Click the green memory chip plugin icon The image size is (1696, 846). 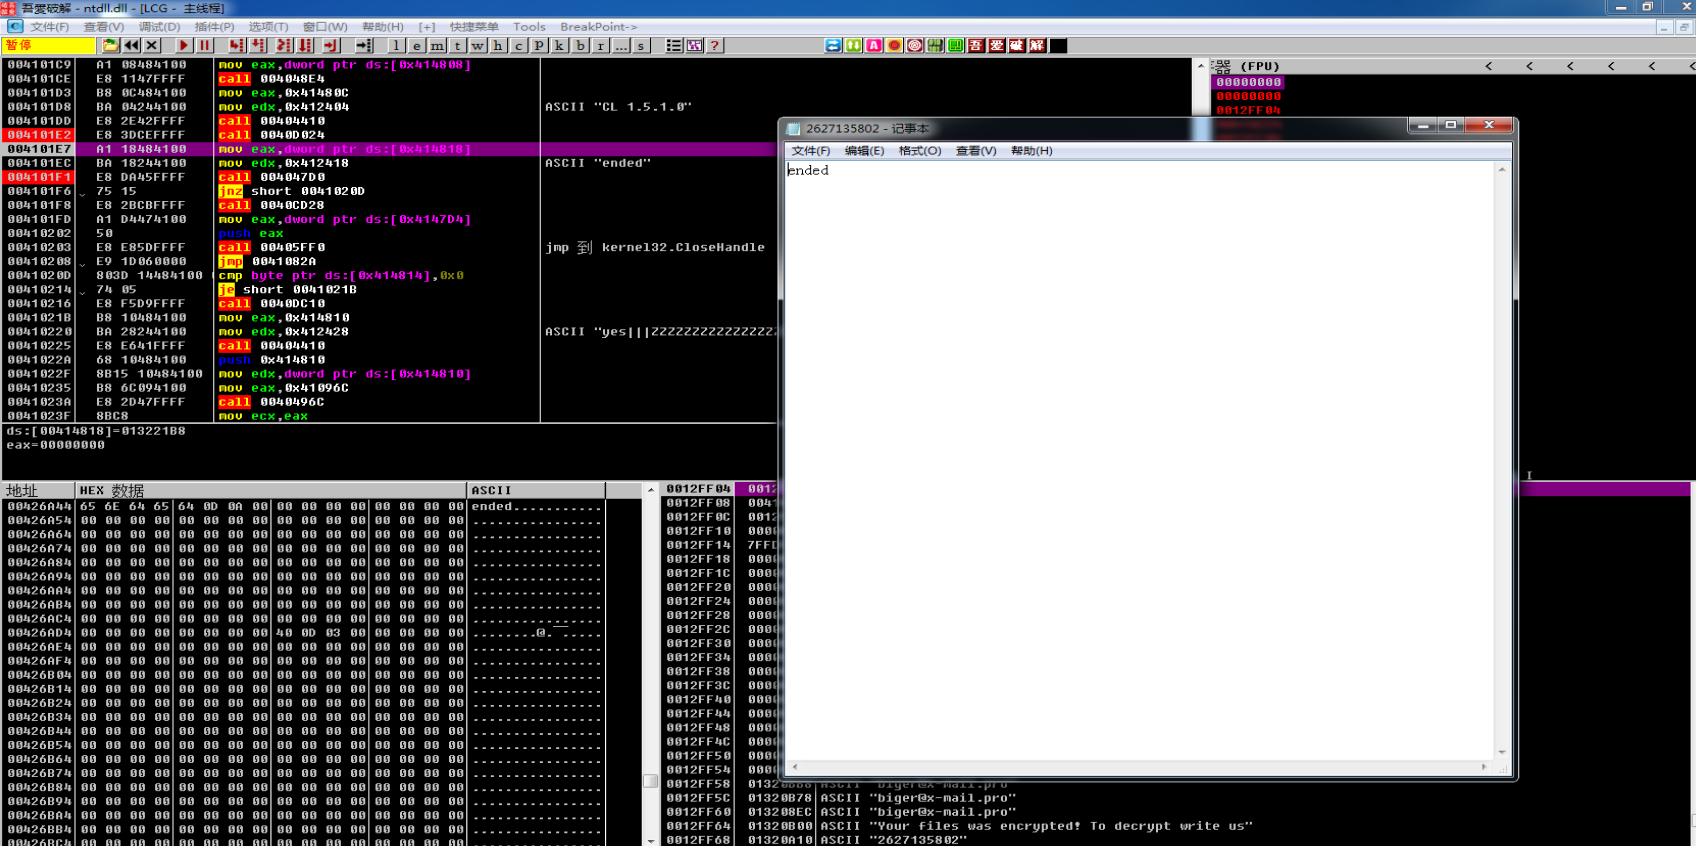coord(935,46)
